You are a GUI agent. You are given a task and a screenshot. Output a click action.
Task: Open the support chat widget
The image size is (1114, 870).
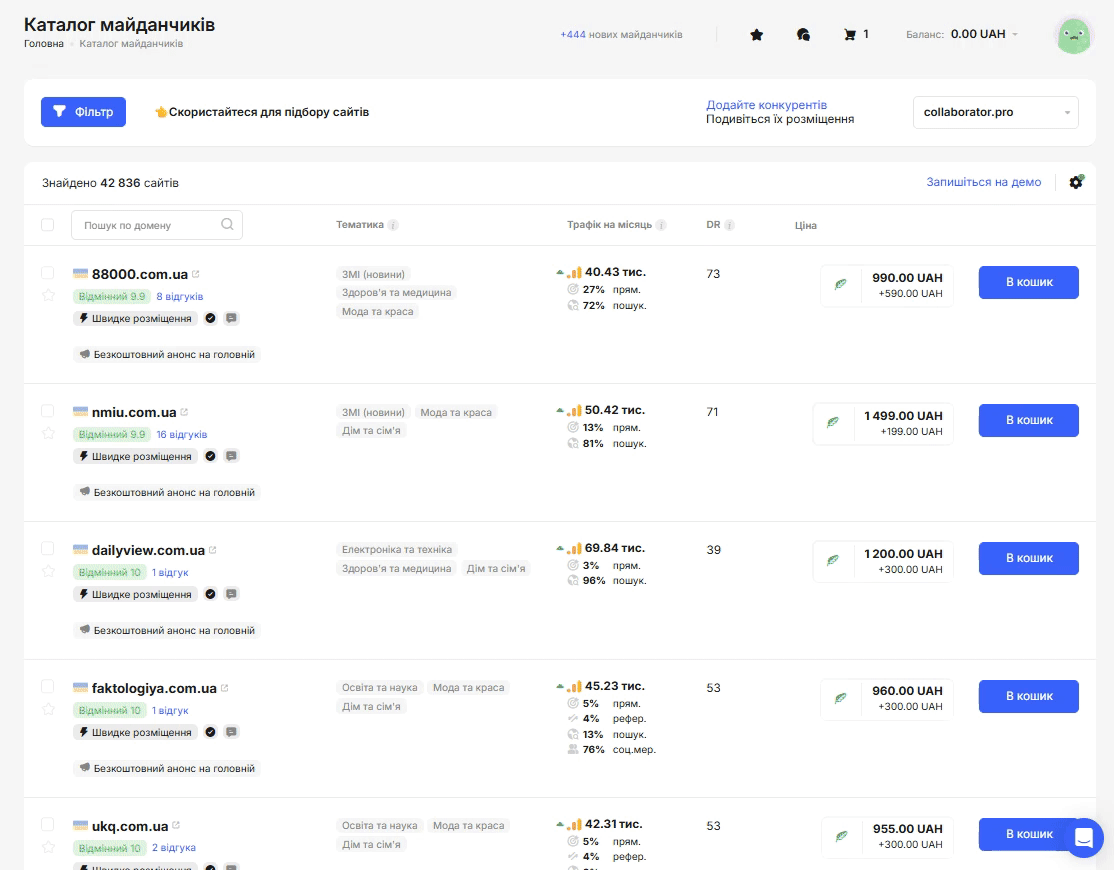1083,837
